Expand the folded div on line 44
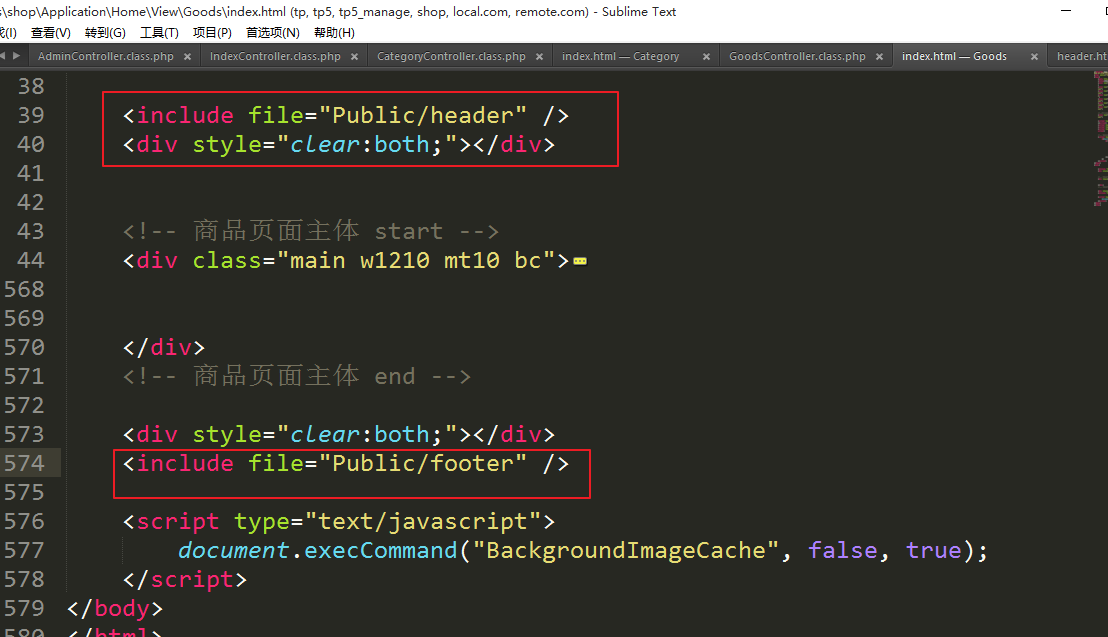This screenshot has height=637, width=1108. [x=579, y=262]
